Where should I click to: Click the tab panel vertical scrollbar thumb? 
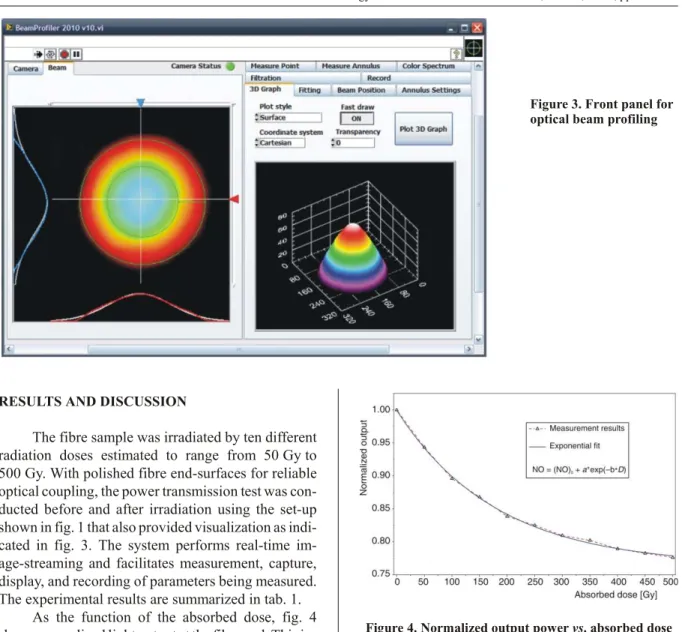(x=478, y=204)
